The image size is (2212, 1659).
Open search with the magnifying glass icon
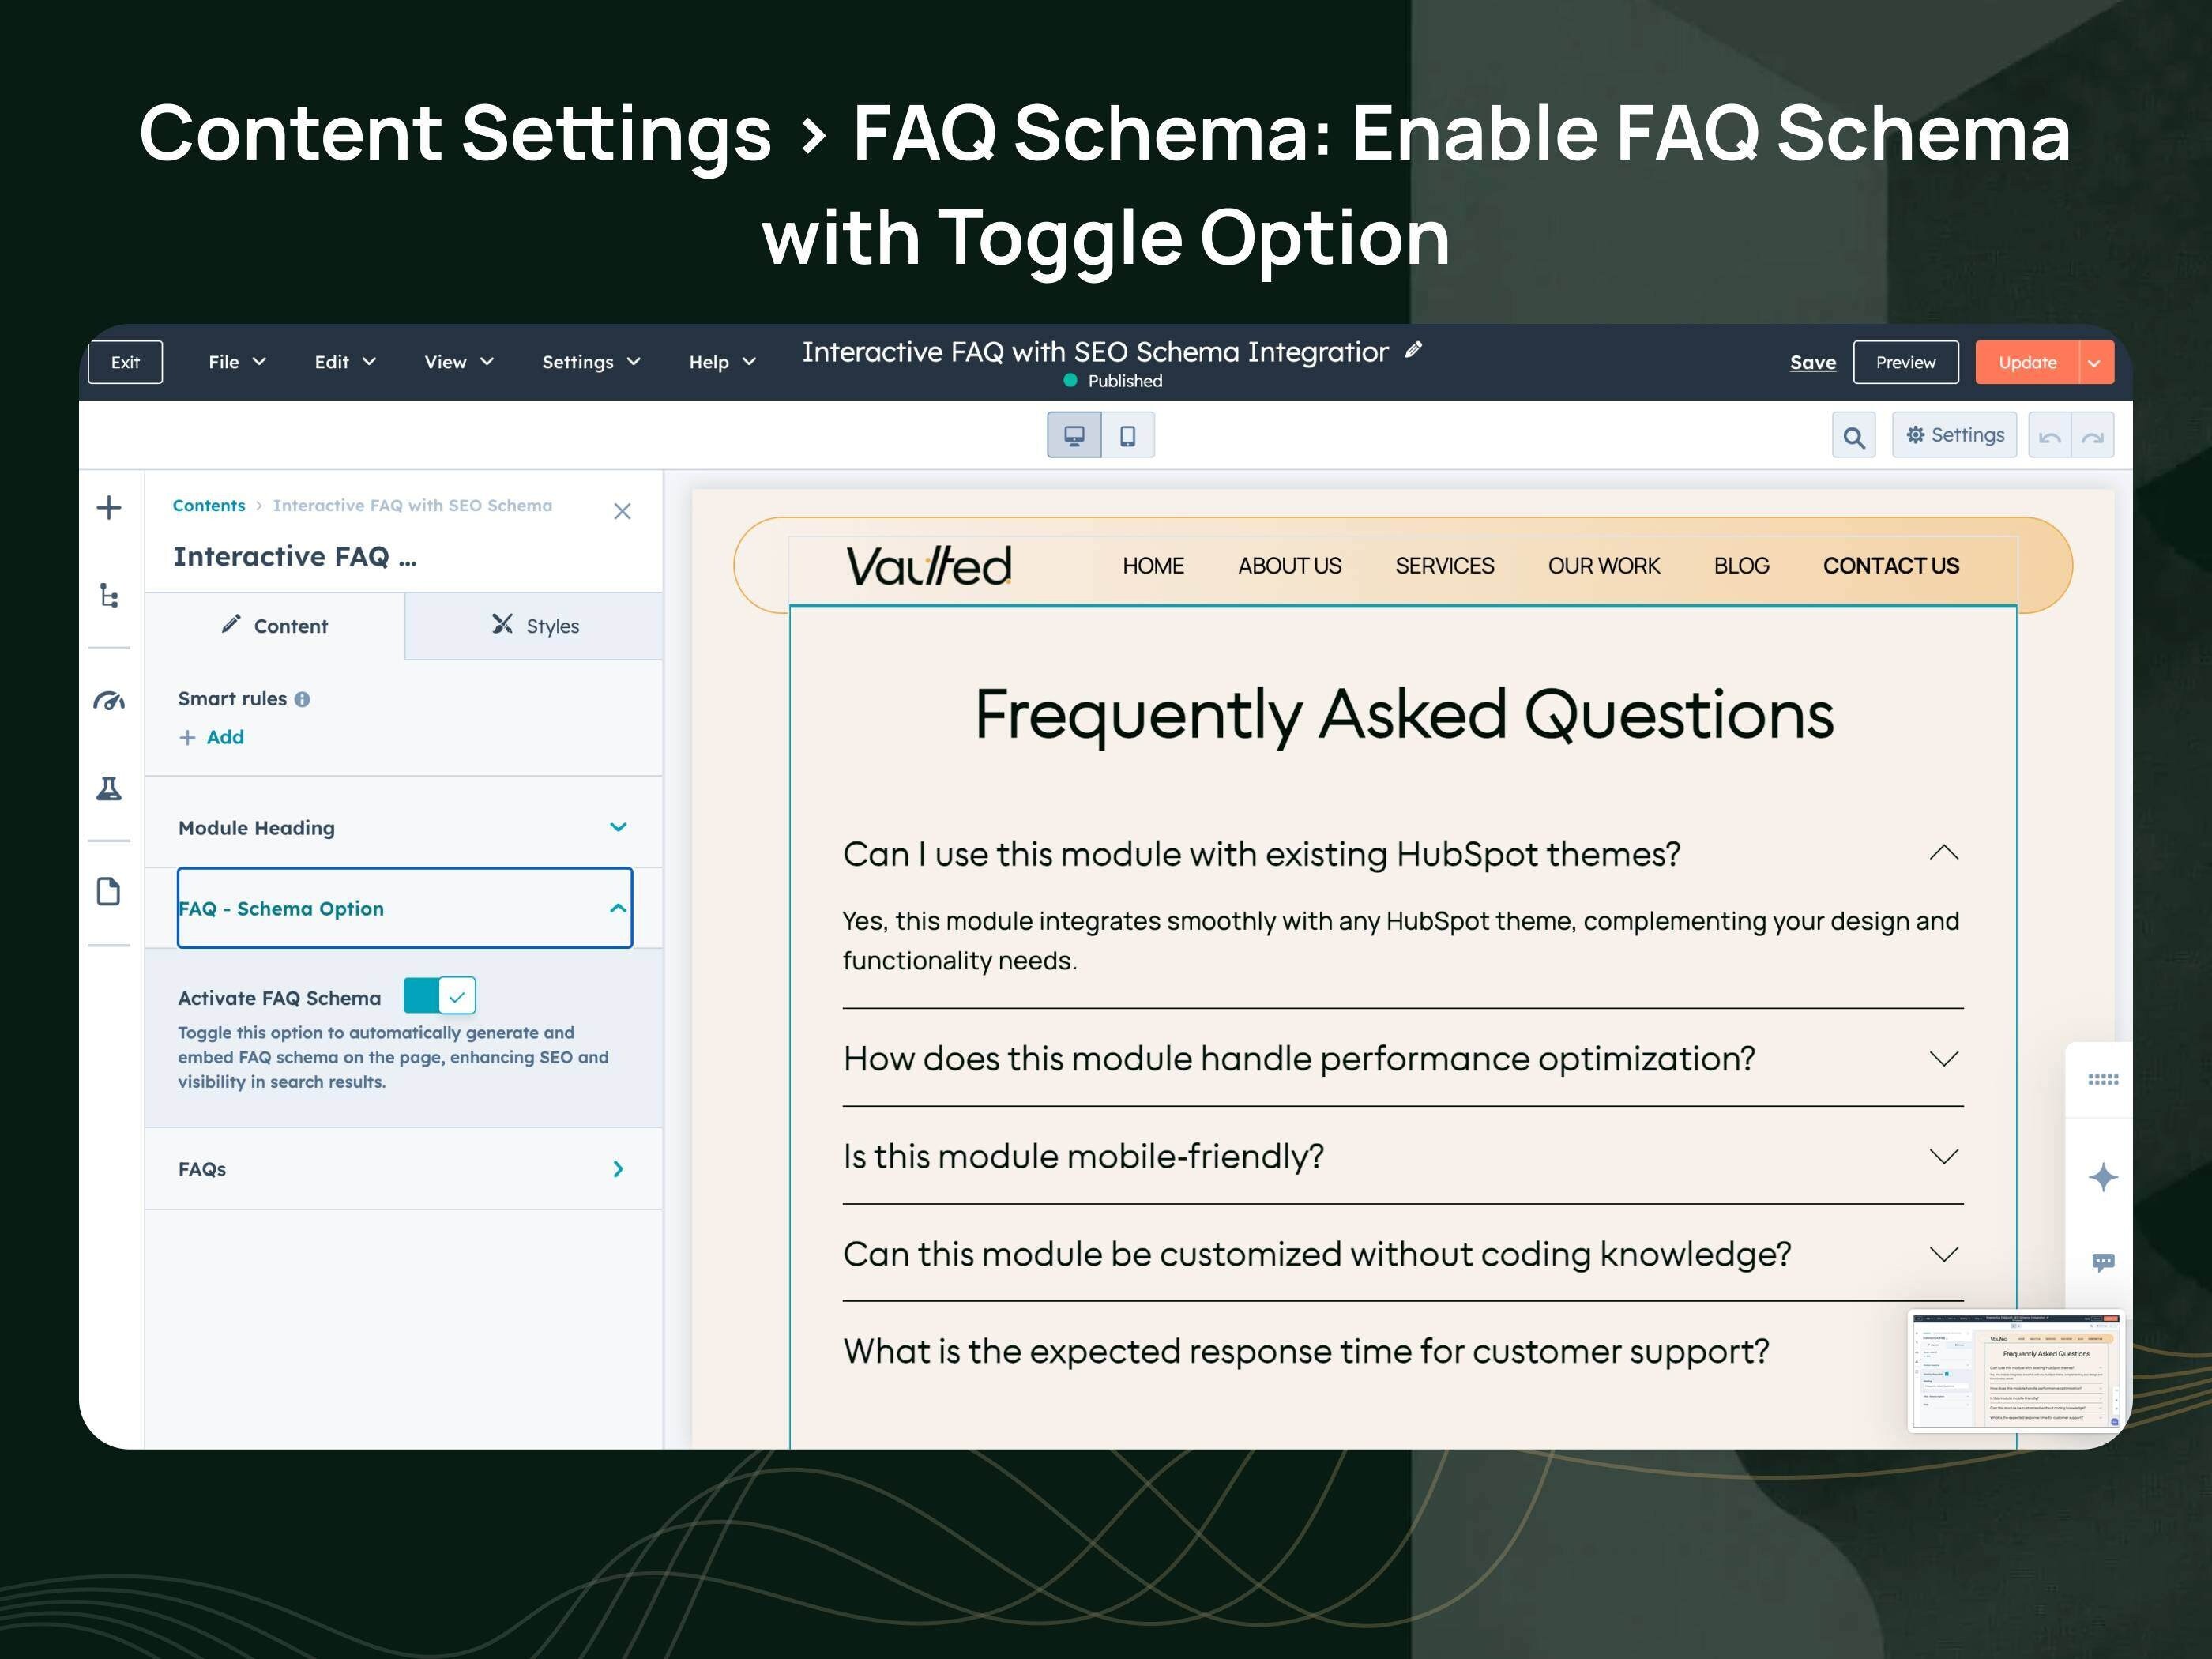coord(1855,435)
